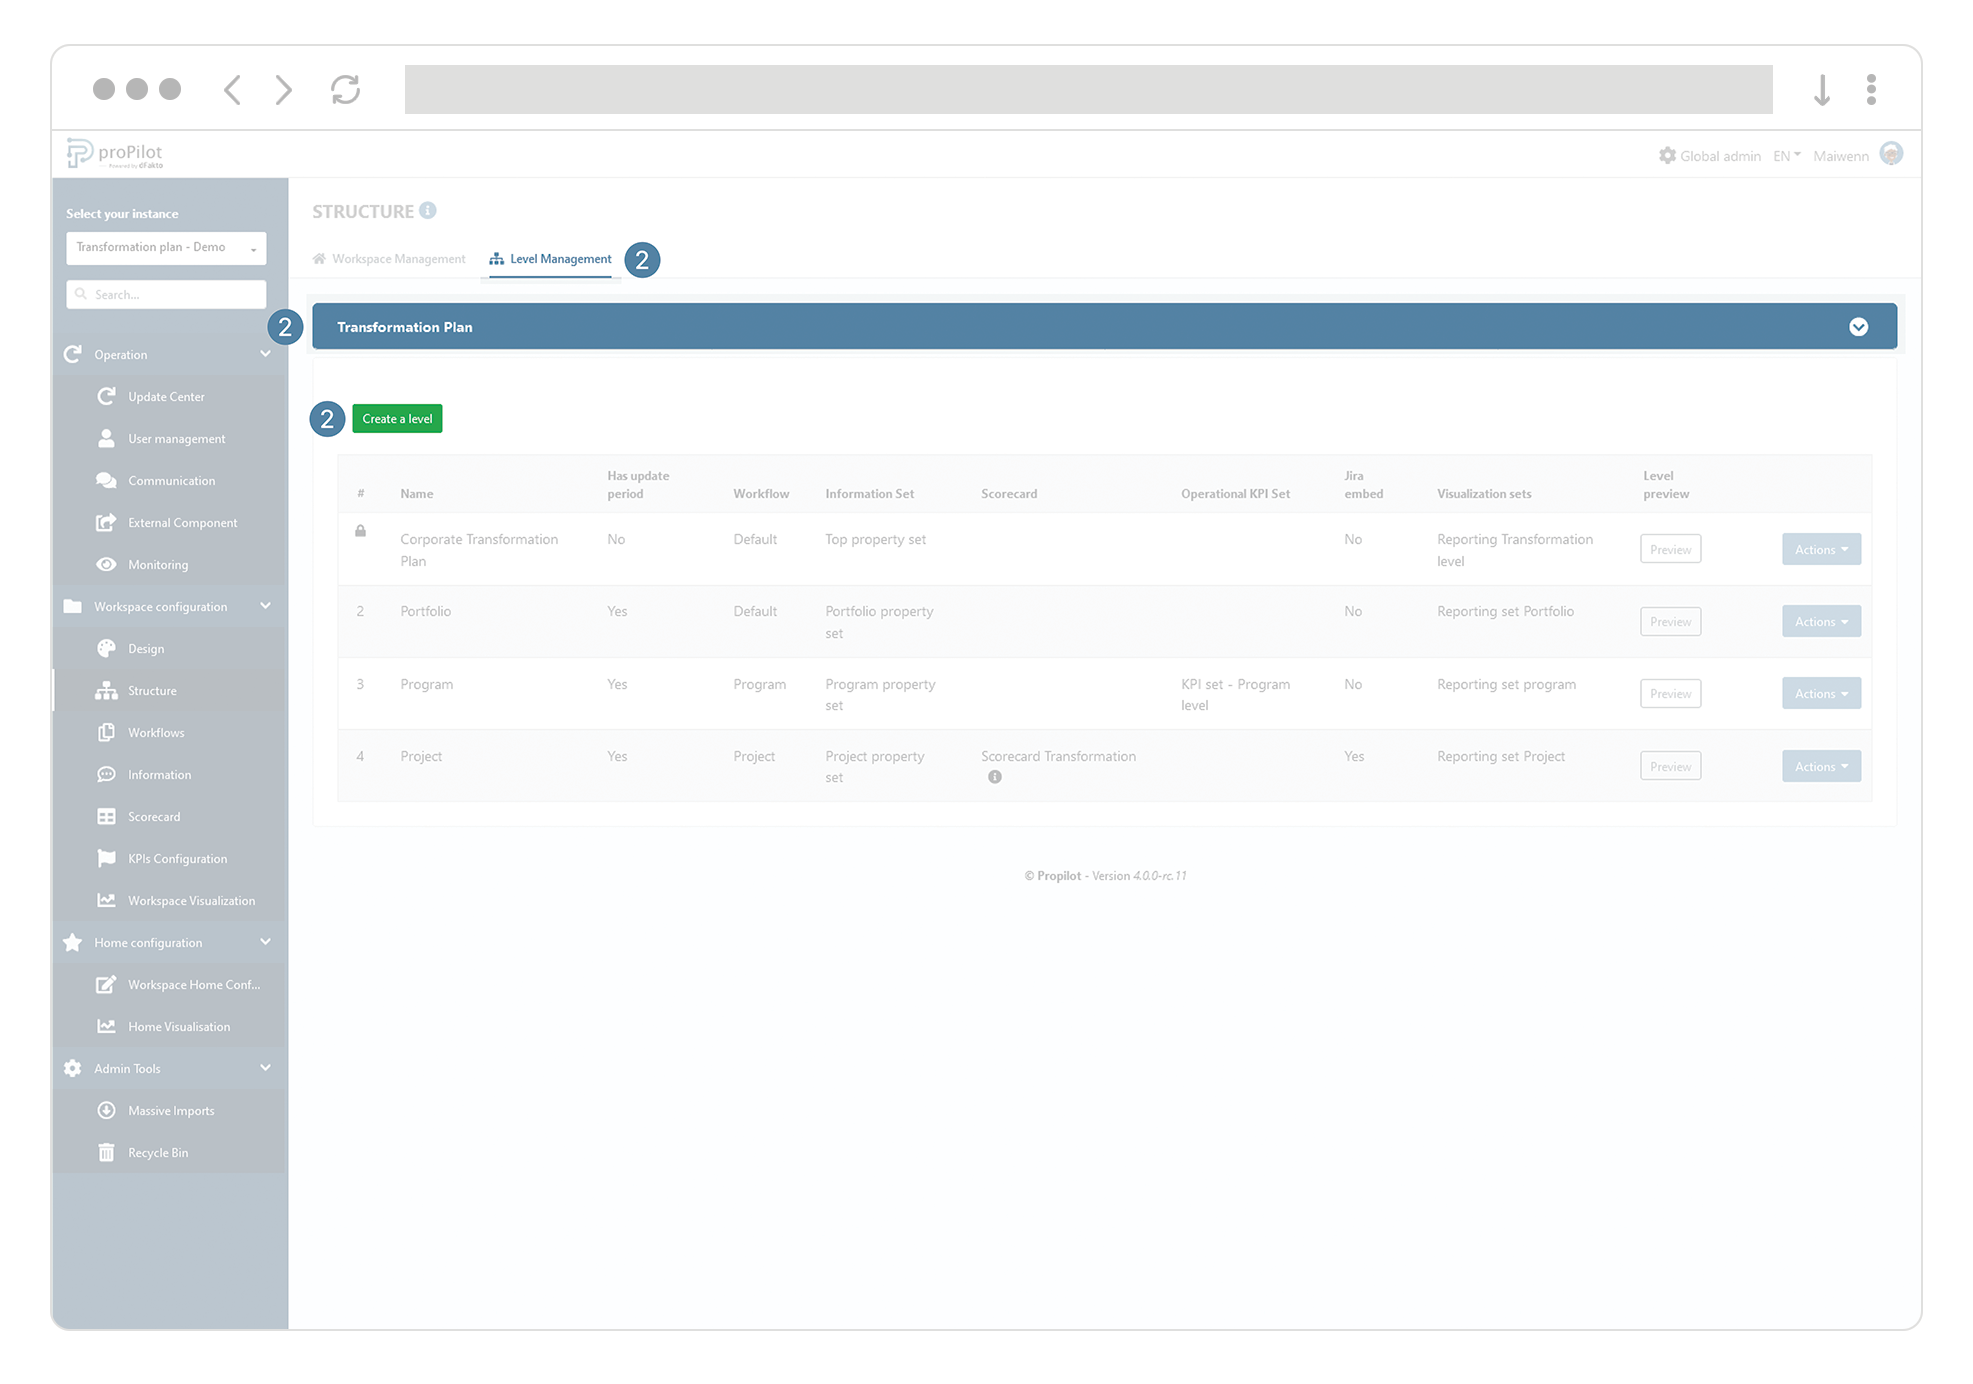Preview the Project level
This screenshot has width=1973, height=1384.
click(x=1670, y=767)
